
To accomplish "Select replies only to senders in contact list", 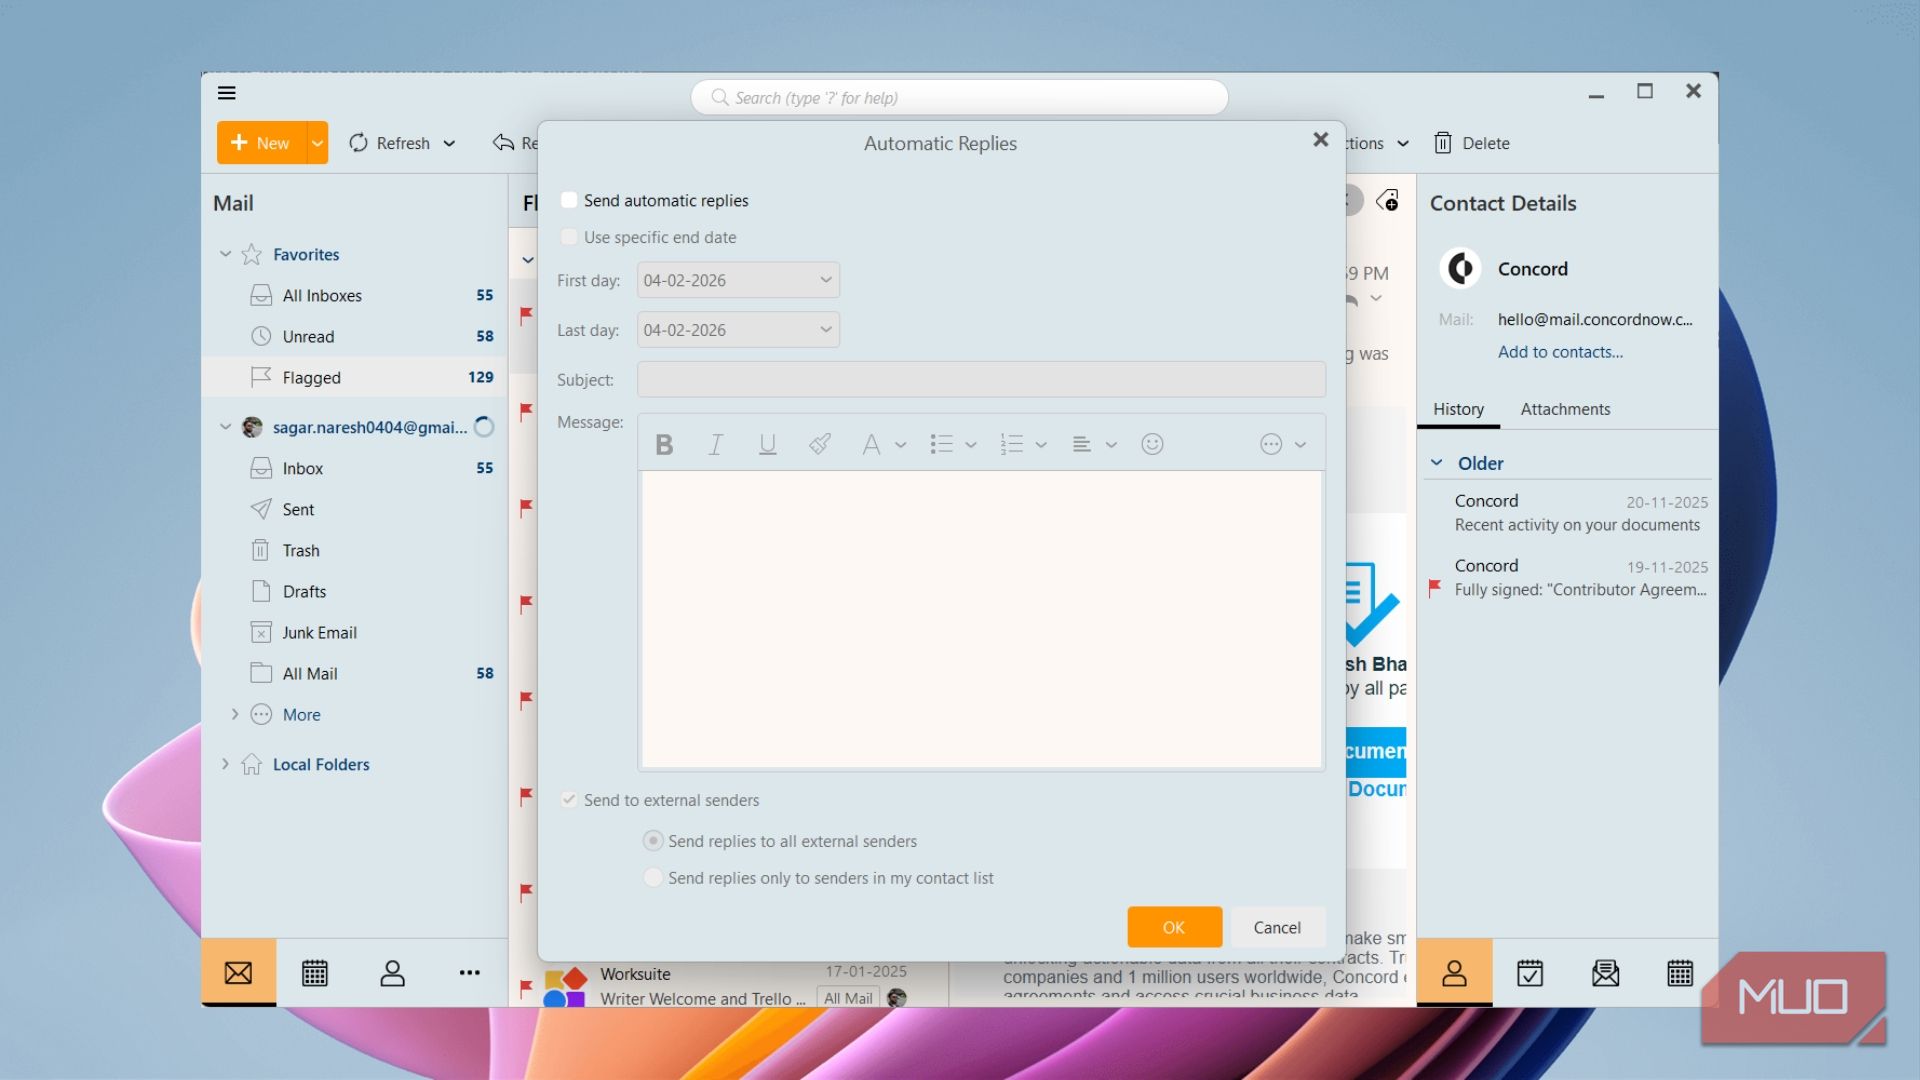I will (x=653, y=878).
